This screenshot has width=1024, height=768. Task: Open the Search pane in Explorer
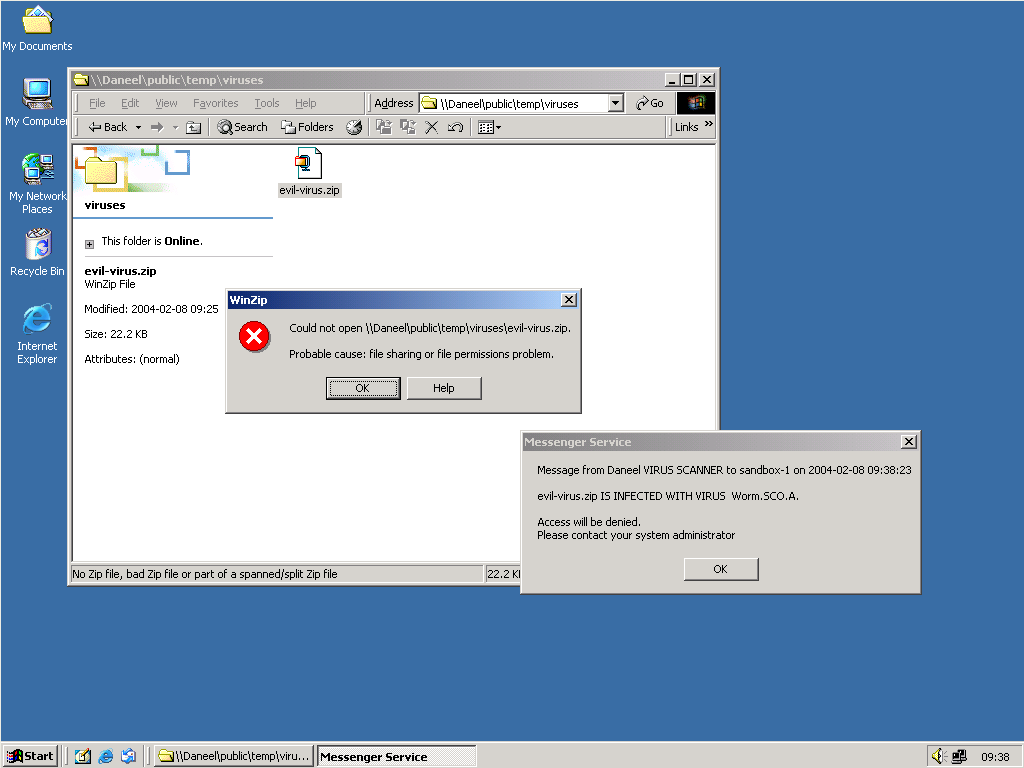click(x=242, y=127)
